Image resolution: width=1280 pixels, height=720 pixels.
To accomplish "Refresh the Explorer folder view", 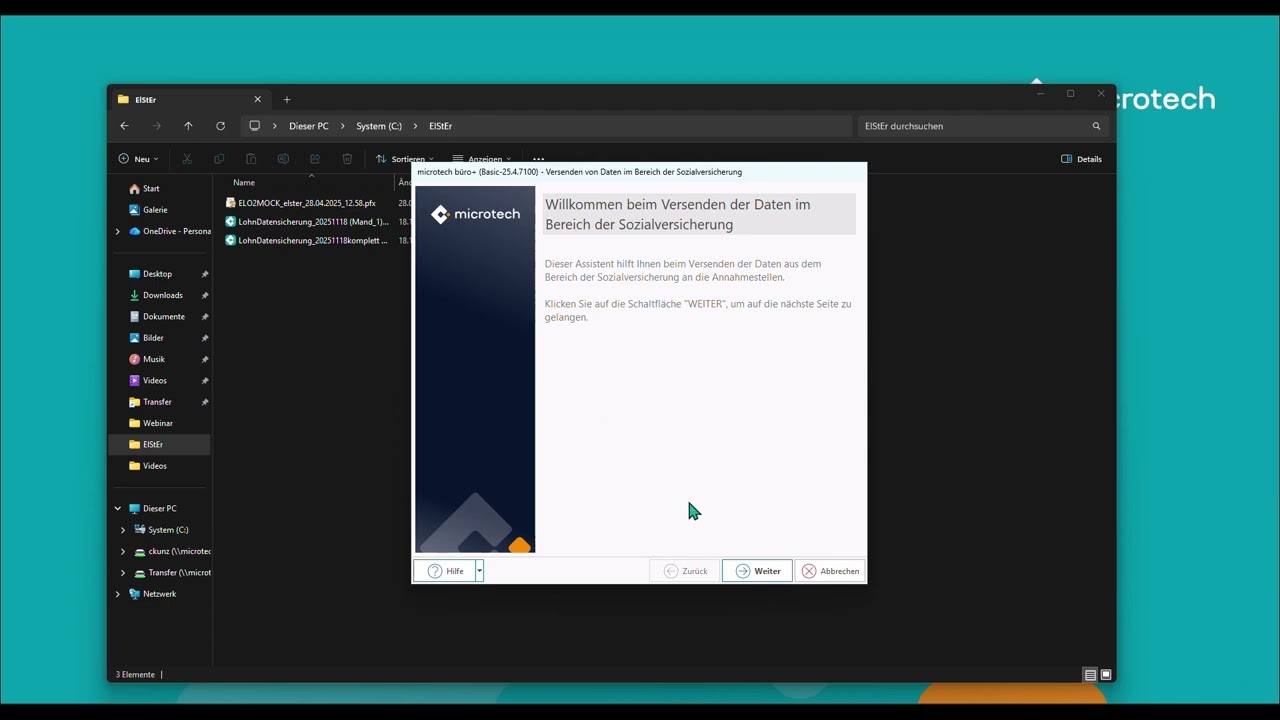I will tap(220, 126).
